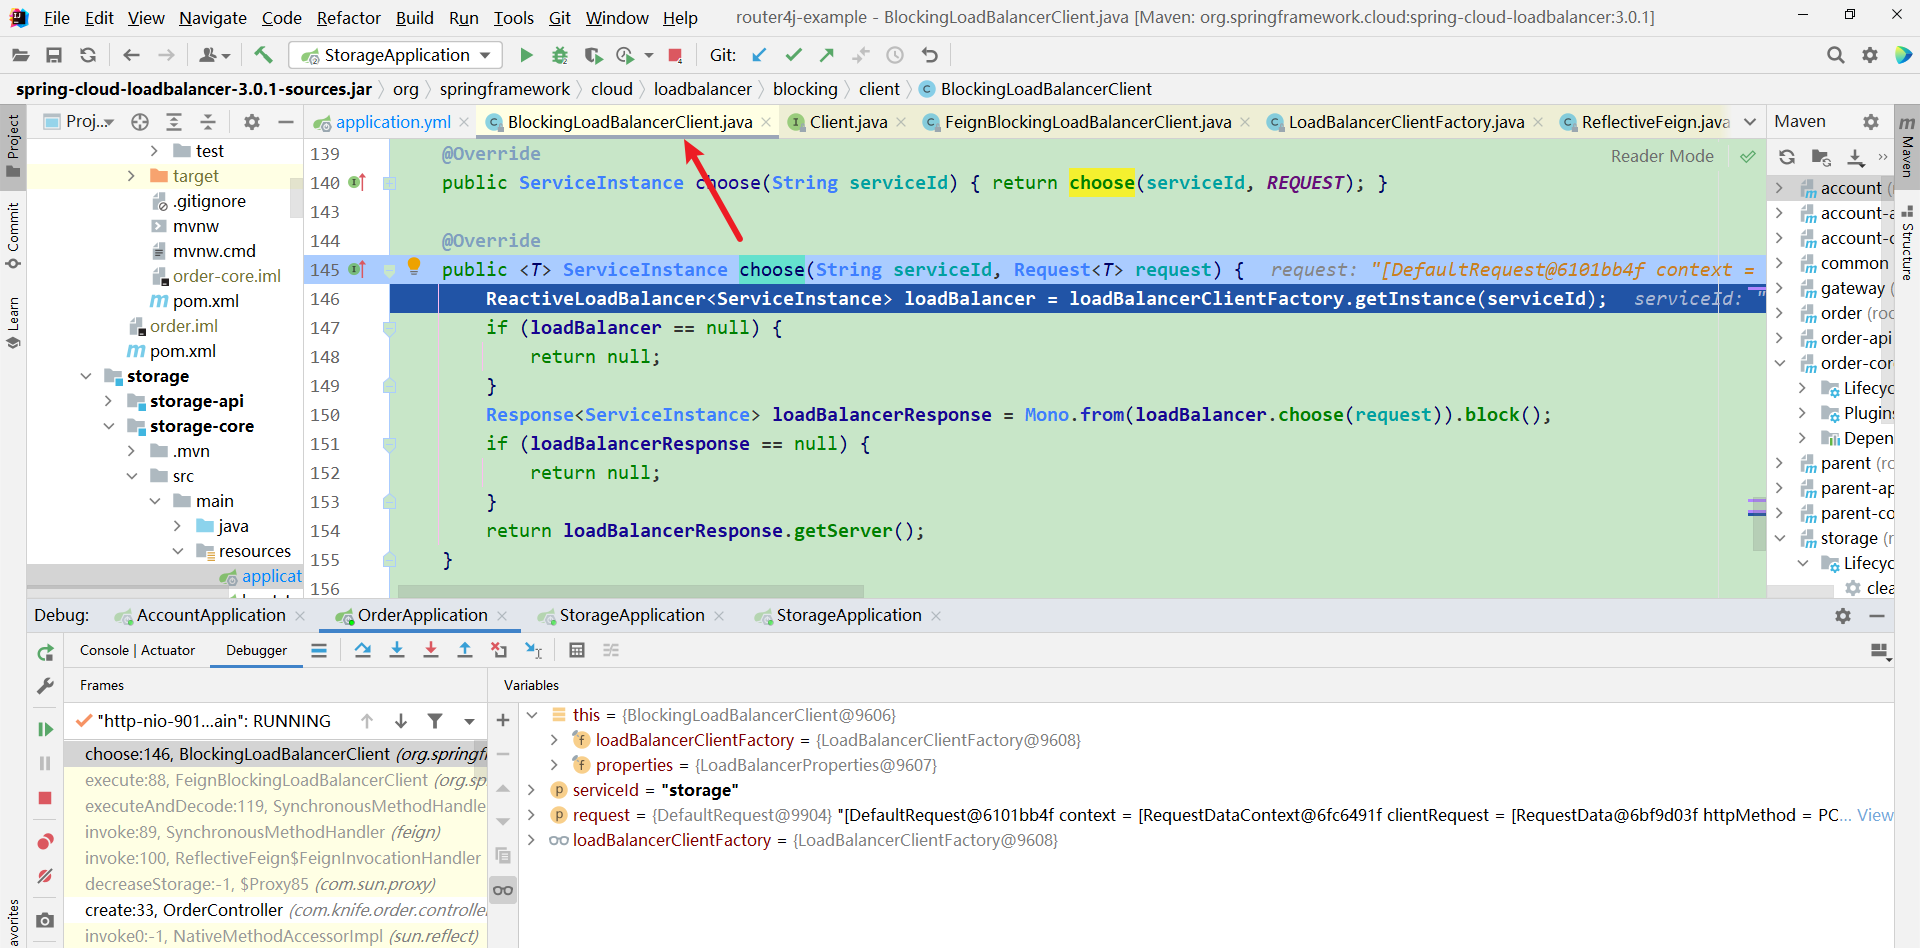This screenshot has height=948, width=1920.
Task: Click the Step Into debugger icon
Action: click(x=397, y=650)
